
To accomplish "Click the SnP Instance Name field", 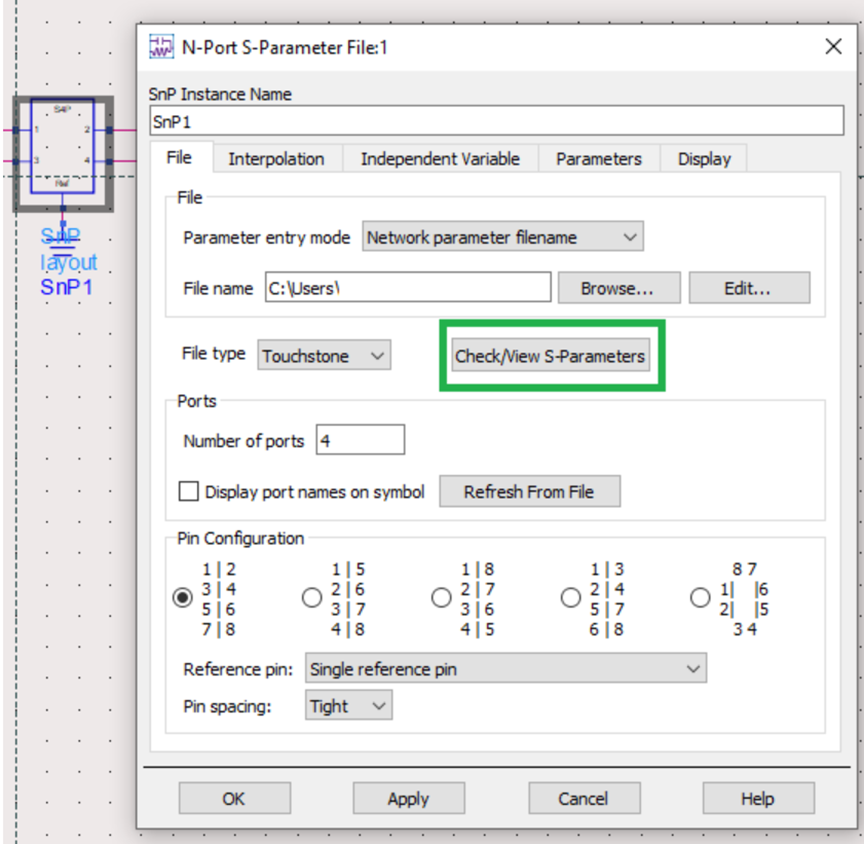I will 496,121.
